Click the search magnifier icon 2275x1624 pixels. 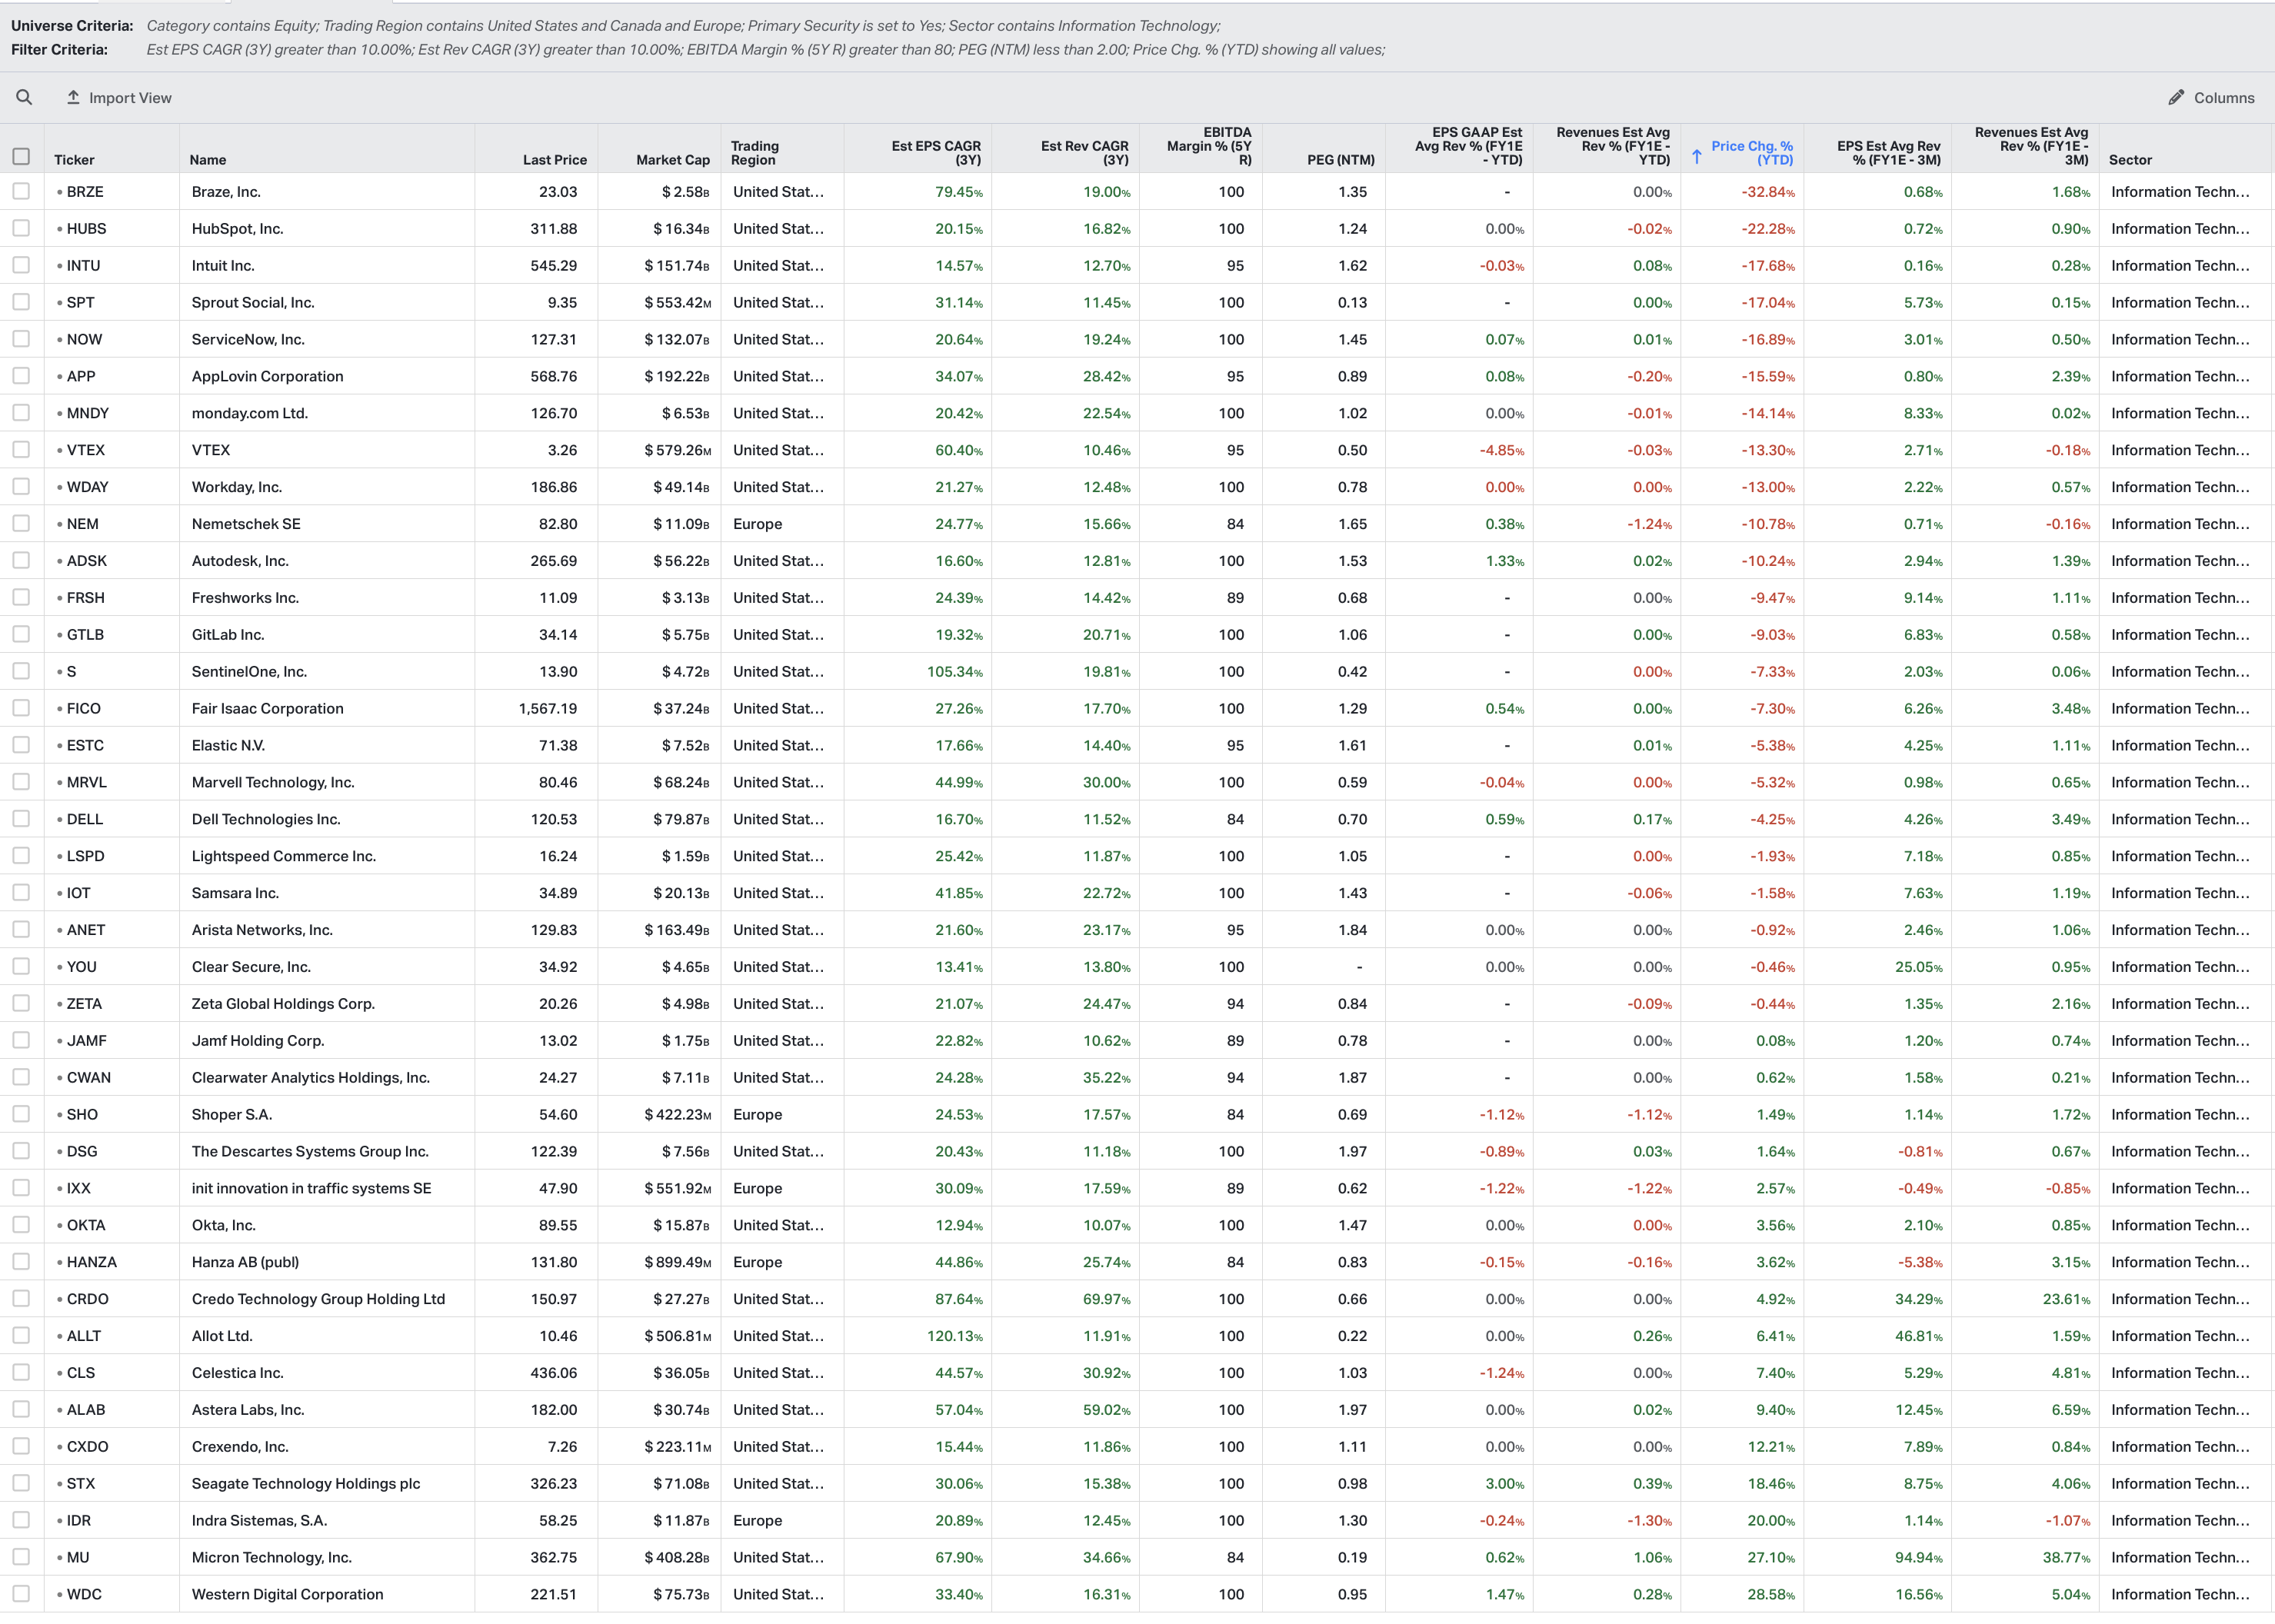24,97
